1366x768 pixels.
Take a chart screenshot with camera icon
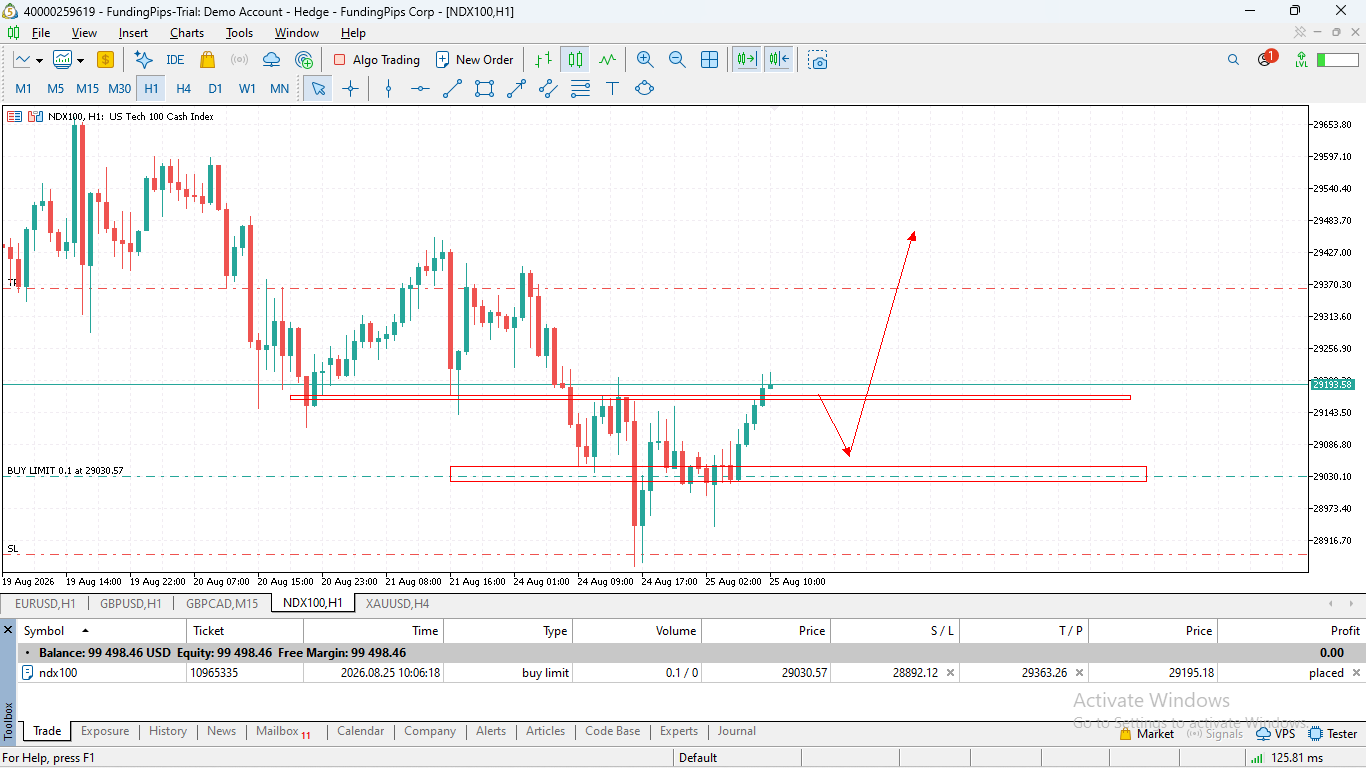pos(818,60)
